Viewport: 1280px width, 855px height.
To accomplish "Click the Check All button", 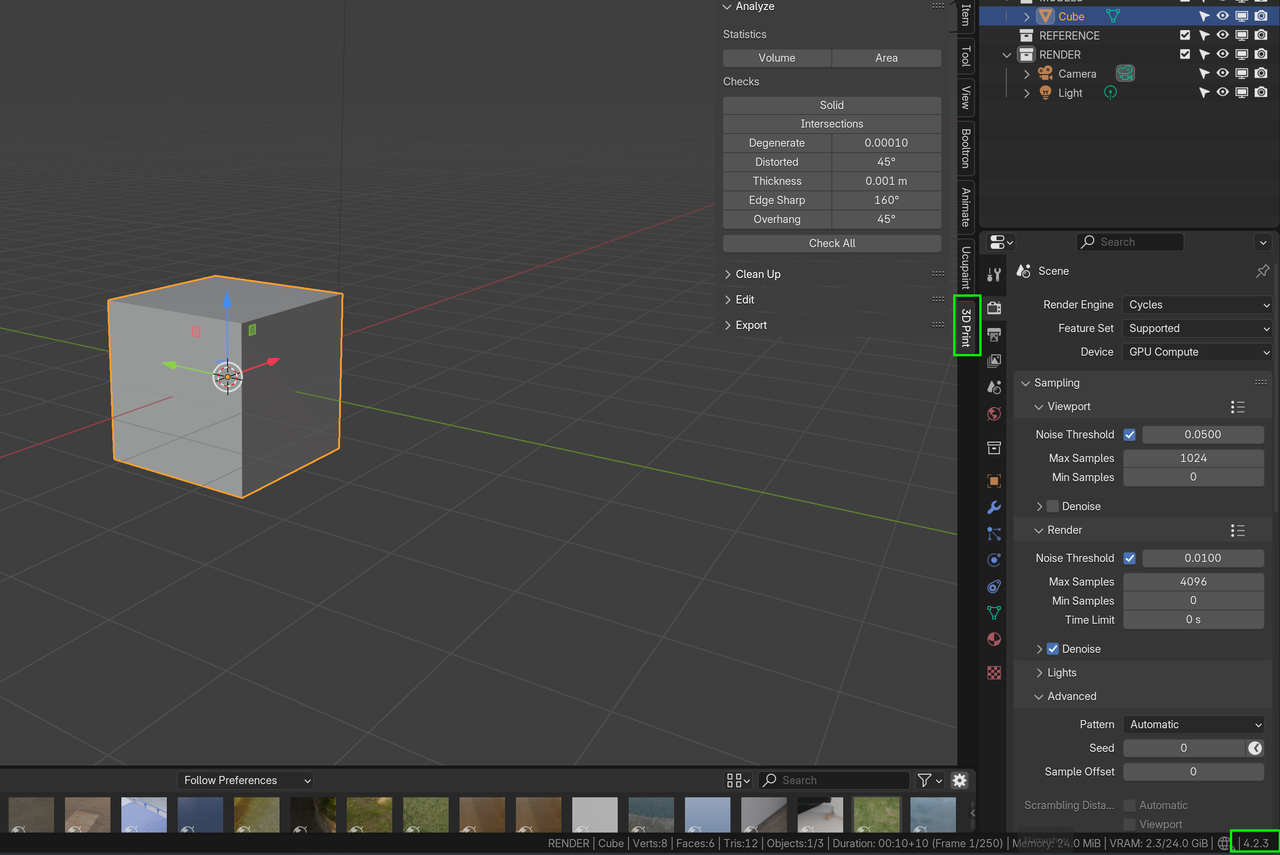I will pyautogui.click(x=831, y=243).
